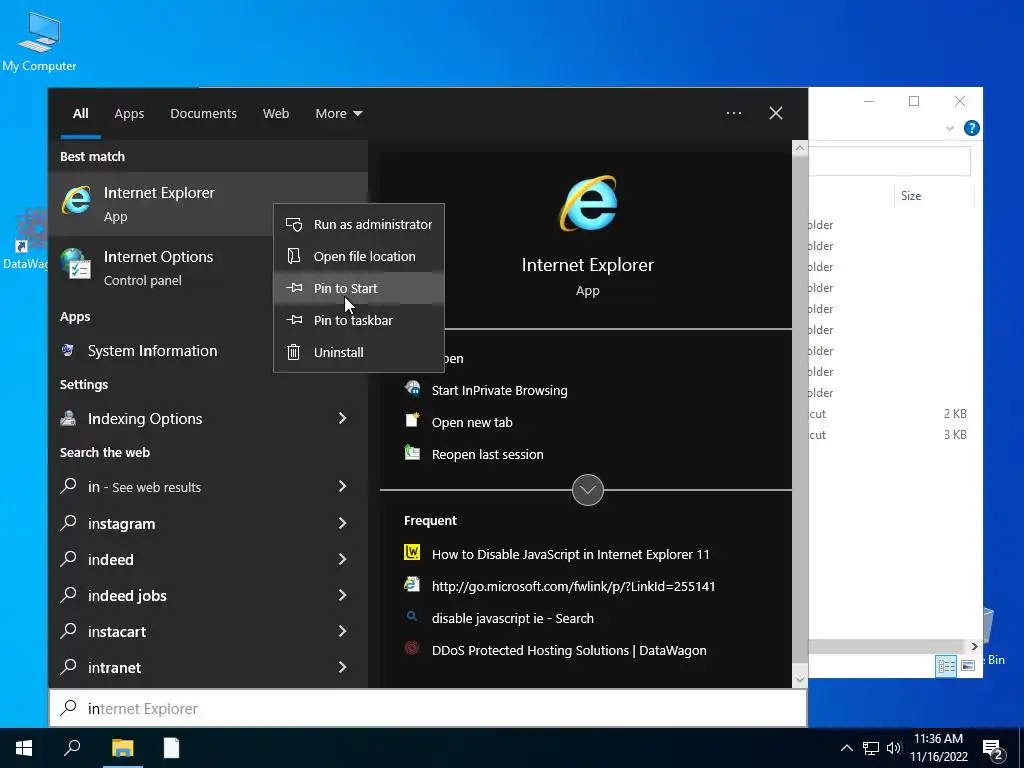Open the go.microsoft.com fwlink entry
Image resolution: width=1024 pixels, height=768 pixels.
coord(573,586)
